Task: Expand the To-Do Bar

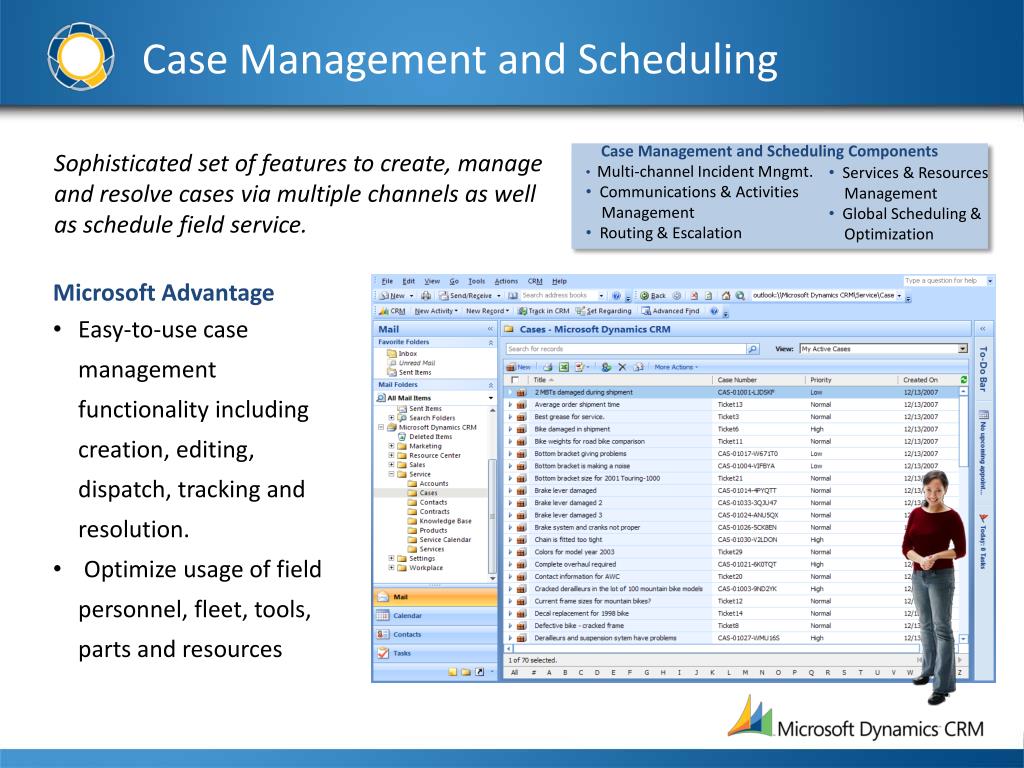Action: 983,328
